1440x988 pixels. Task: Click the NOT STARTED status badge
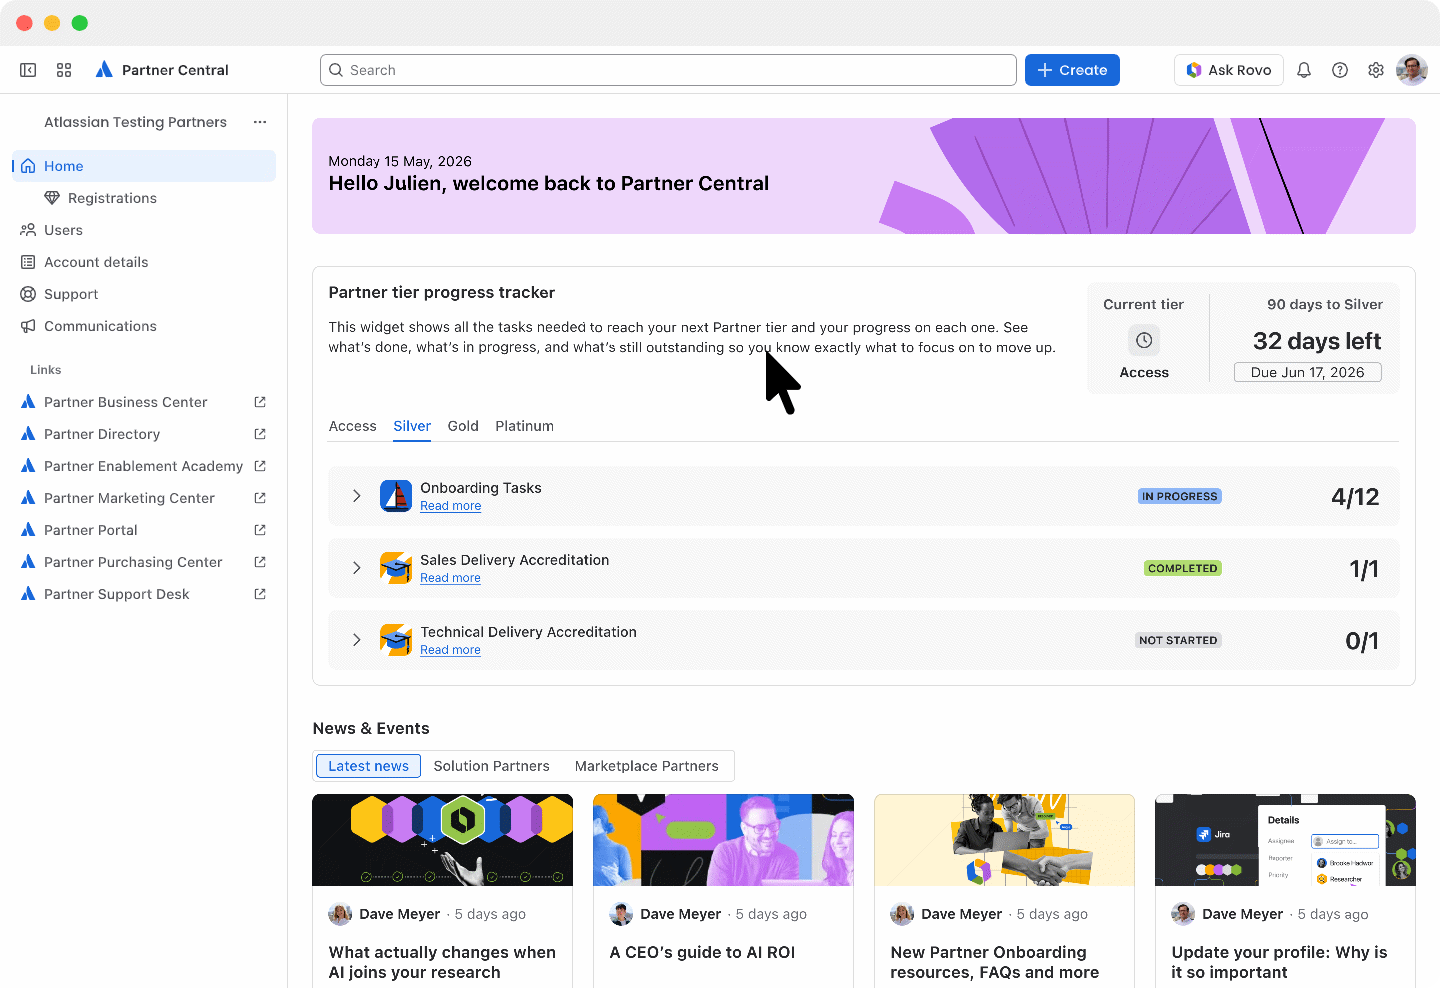click(x=1178, y=640)
